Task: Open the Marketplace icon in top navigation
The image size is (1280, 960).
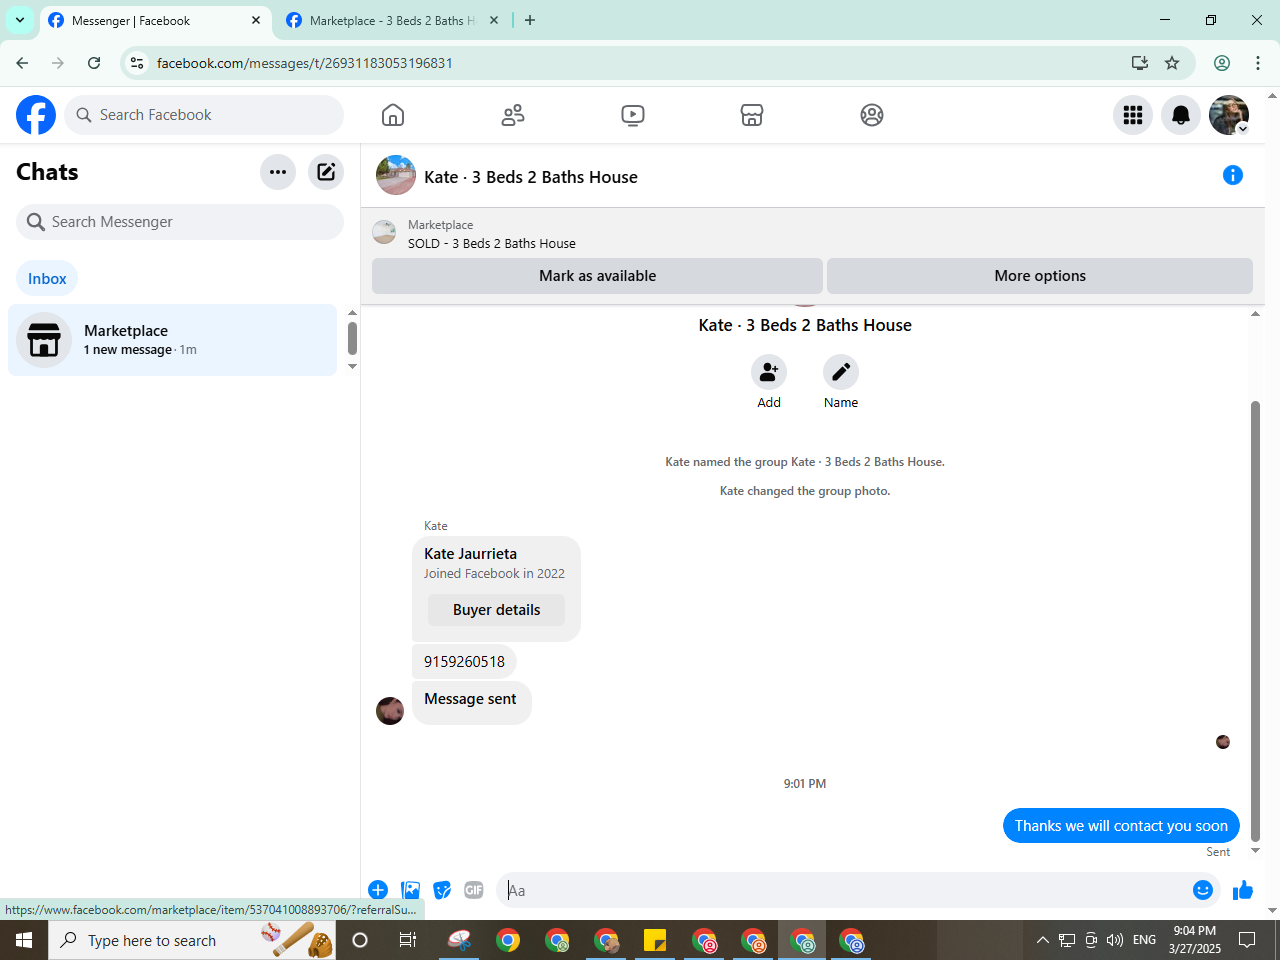Action: (752, 115)
